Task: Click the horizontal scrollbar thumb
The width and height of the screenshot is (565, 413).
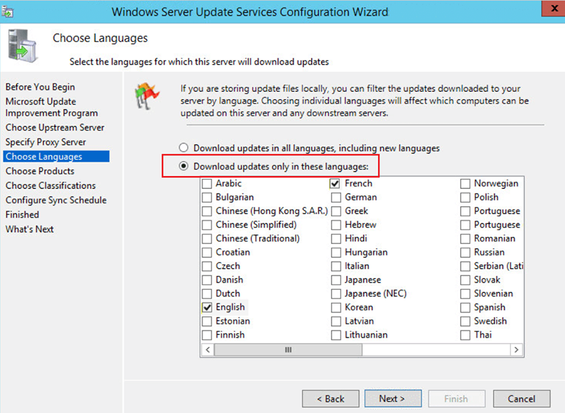Action: [x=288, y=350]
